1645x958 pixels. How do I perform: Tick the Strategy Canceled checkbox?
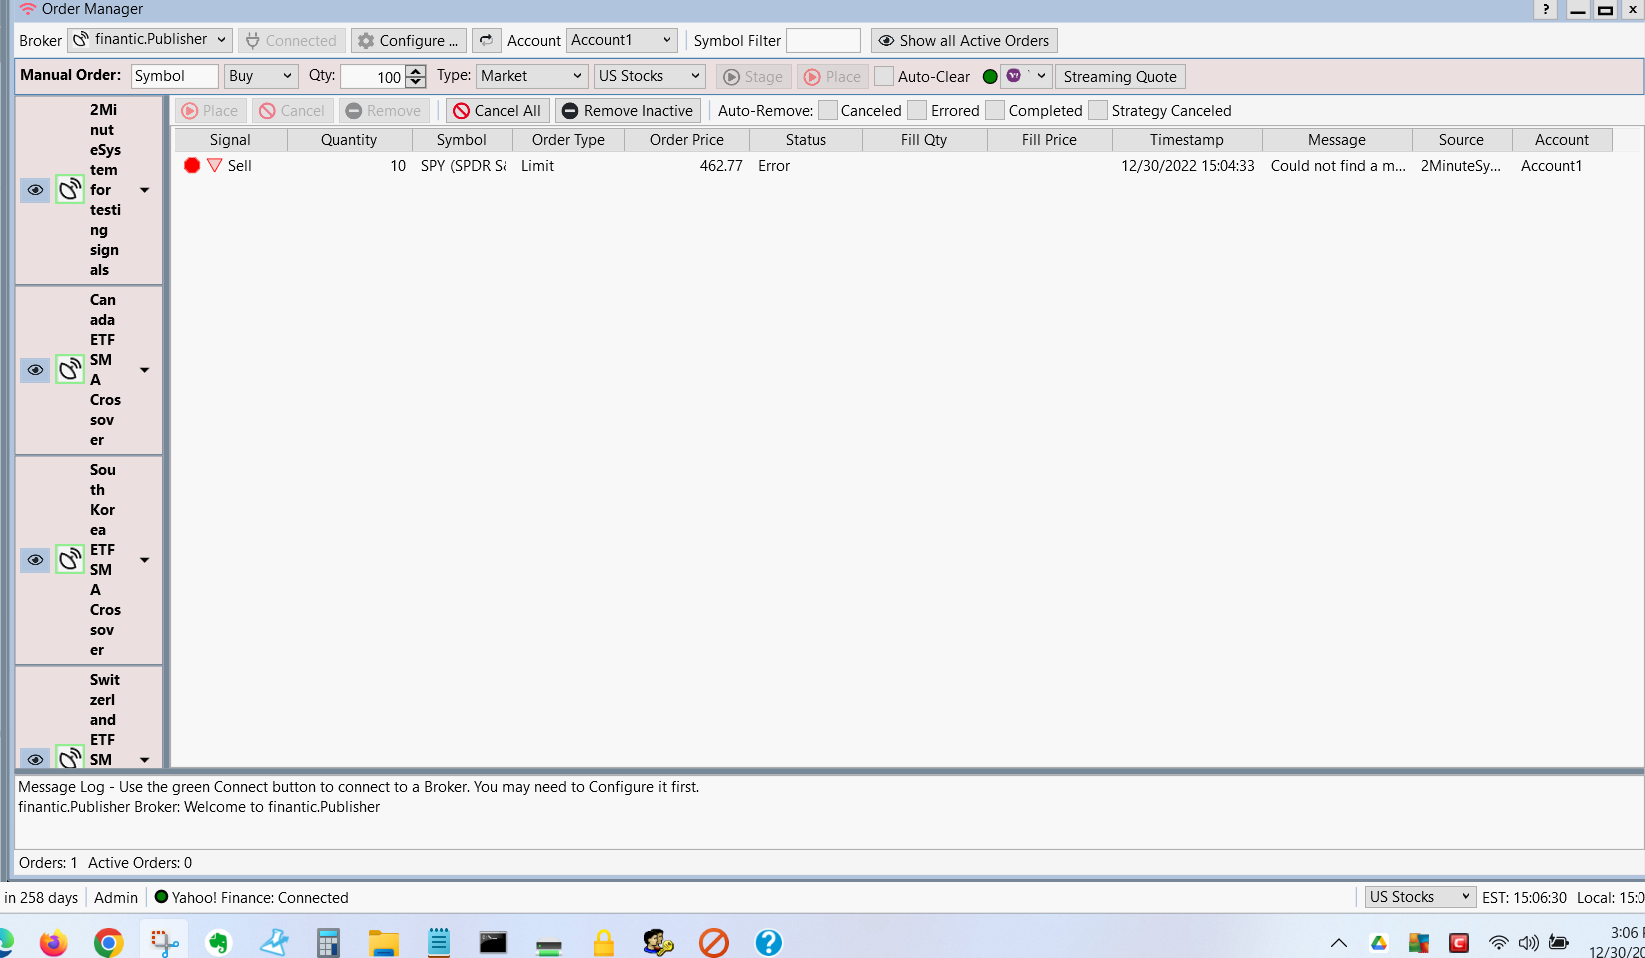point(1098,110)
